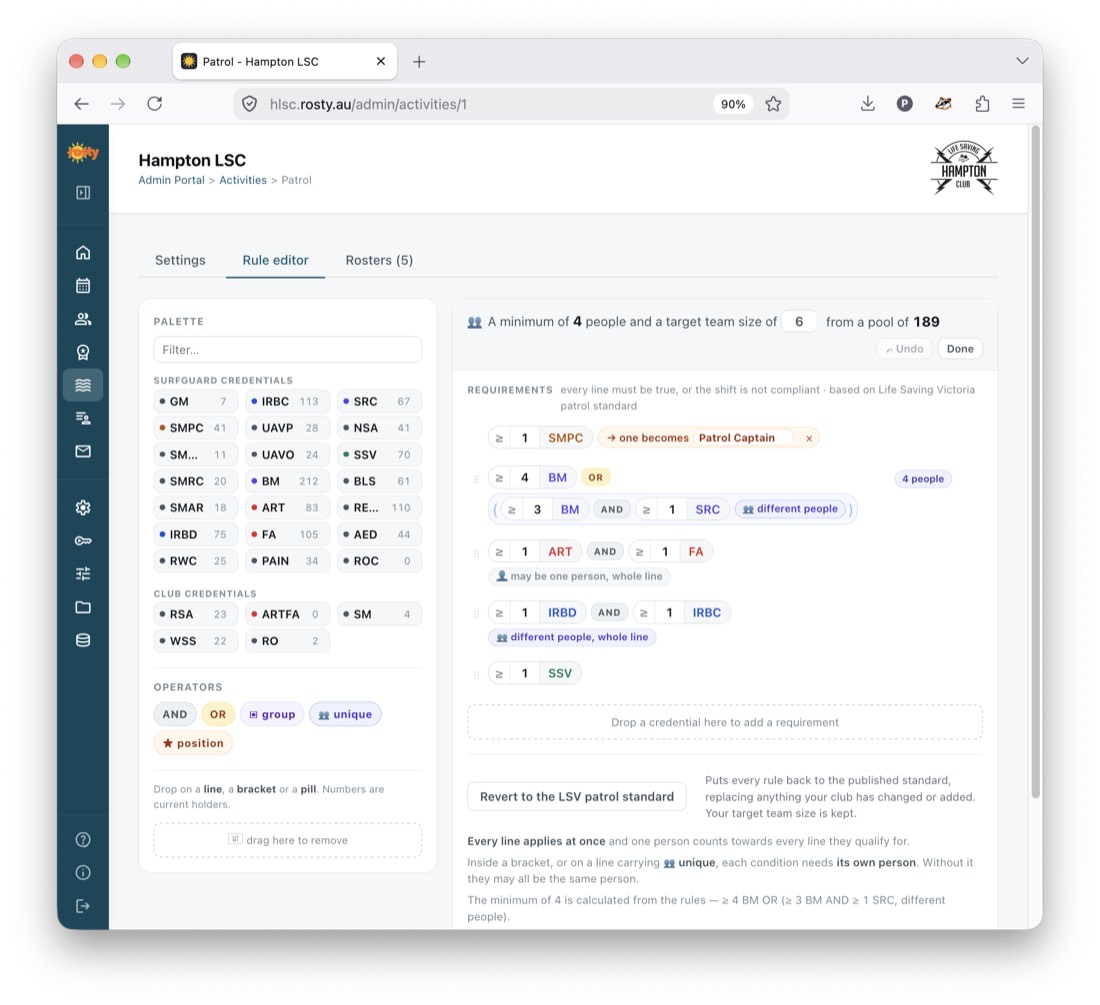This screenshot has height=1005, width=1100.
Task: Click the Activities breadcrumb link
Action: coord(243,180)
